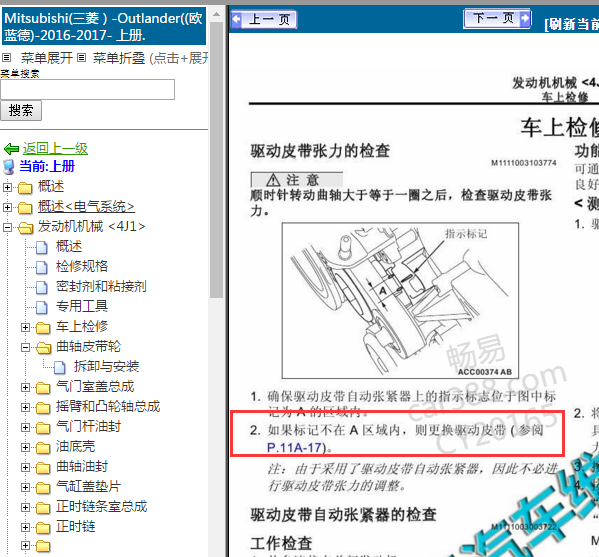Click the page icon beside 检修规格
Screen dimensions: 599x557
point(42,267)
